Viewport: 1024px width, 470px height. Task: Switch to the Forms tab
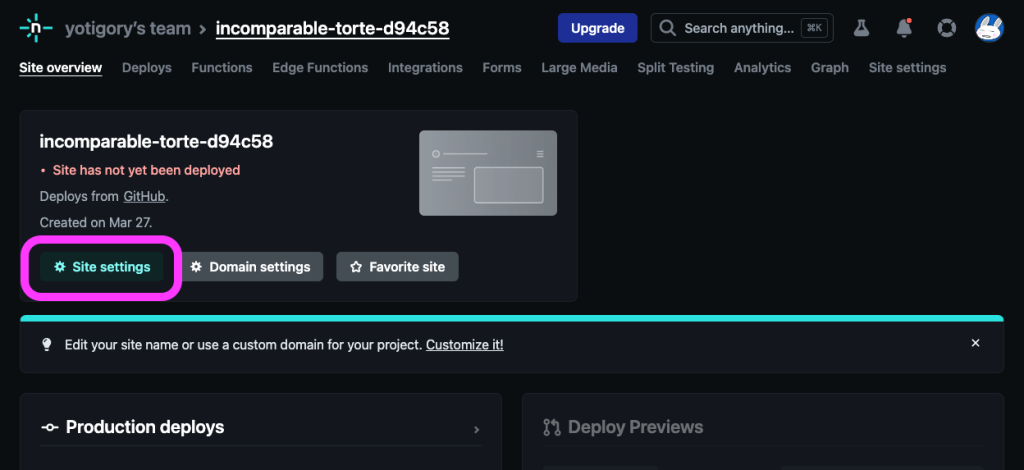pyautogui.click(x=502, y=68)
